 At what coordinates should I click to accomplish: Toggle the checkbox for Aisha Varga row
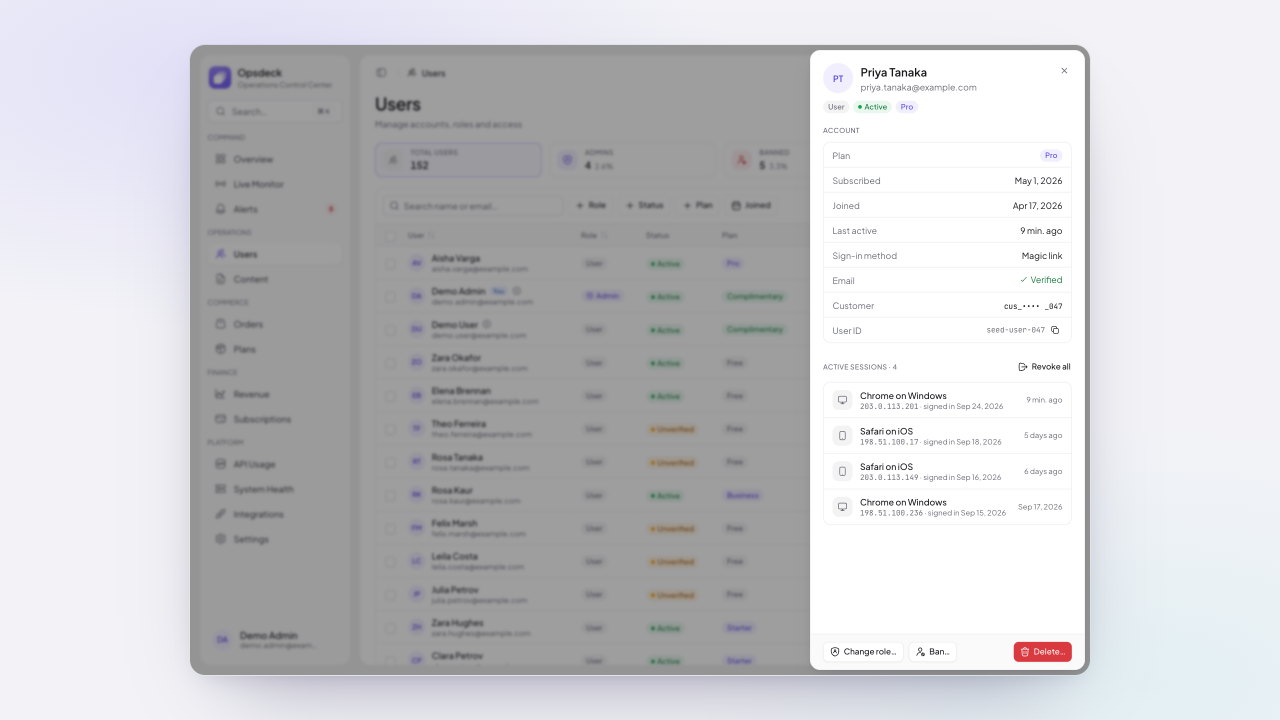tap(390, 263)
